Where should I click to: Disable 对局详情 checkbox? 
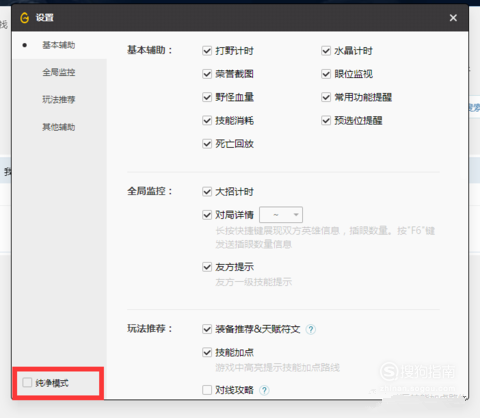[207, 215]
